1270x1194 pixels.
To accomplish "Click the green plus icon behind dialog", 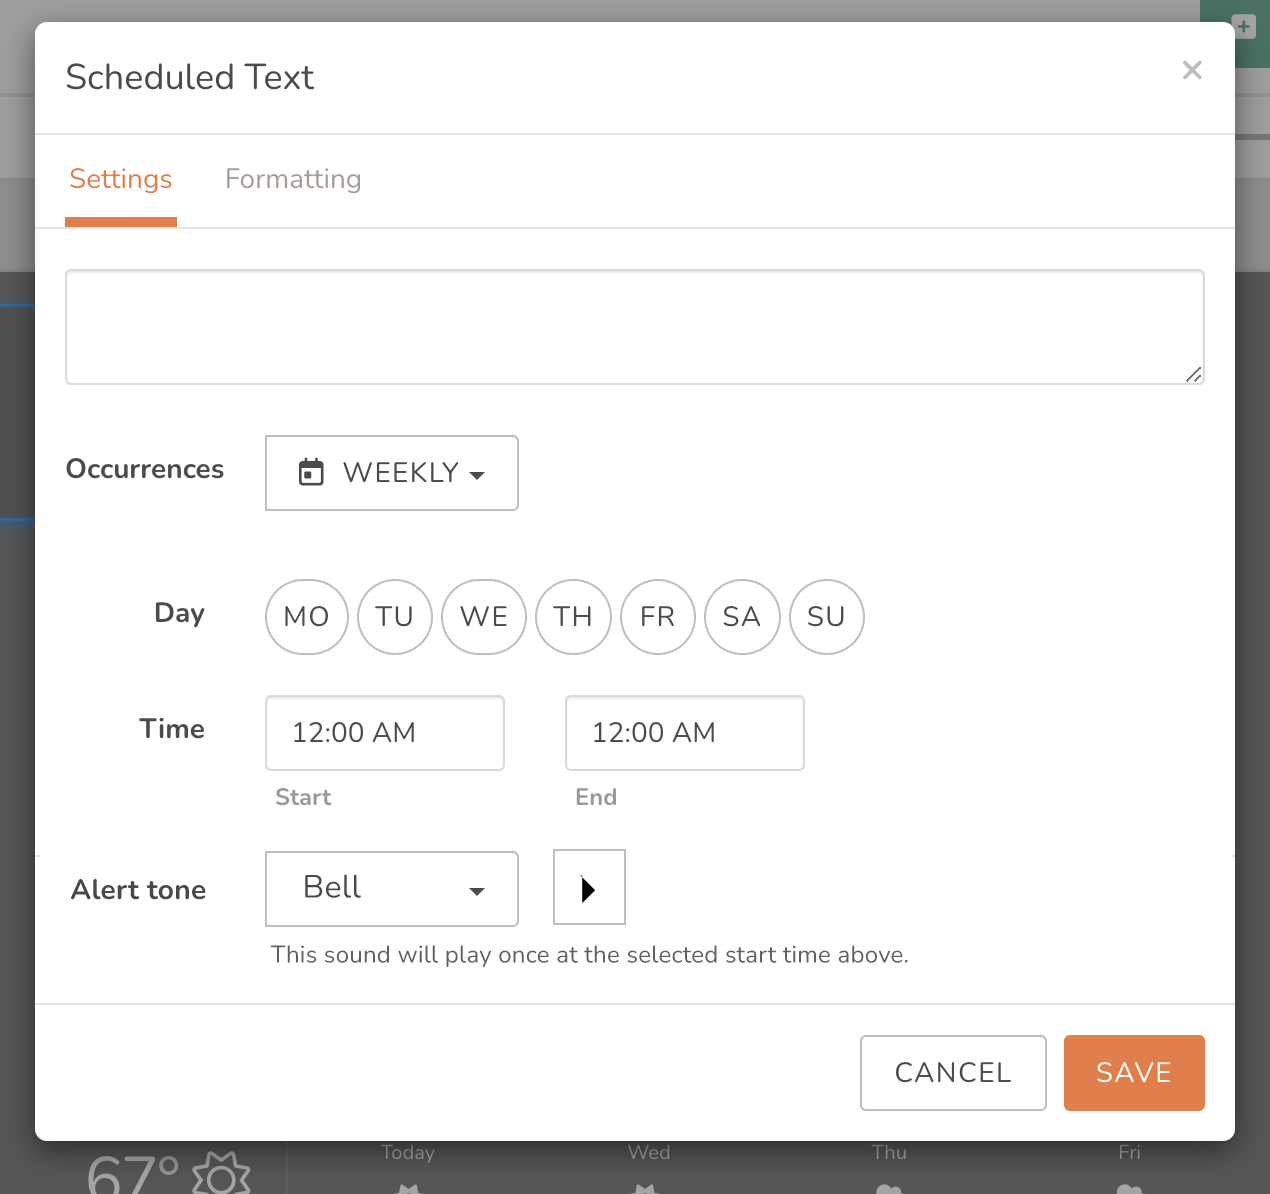I will click(x=1244, y=26).
